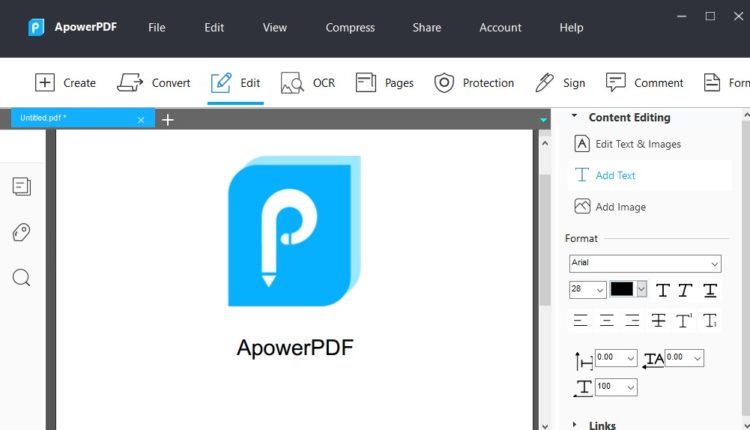Add a new document tab
The width and height of the screenshot is (750, 430).
click(x=167, y=120)
